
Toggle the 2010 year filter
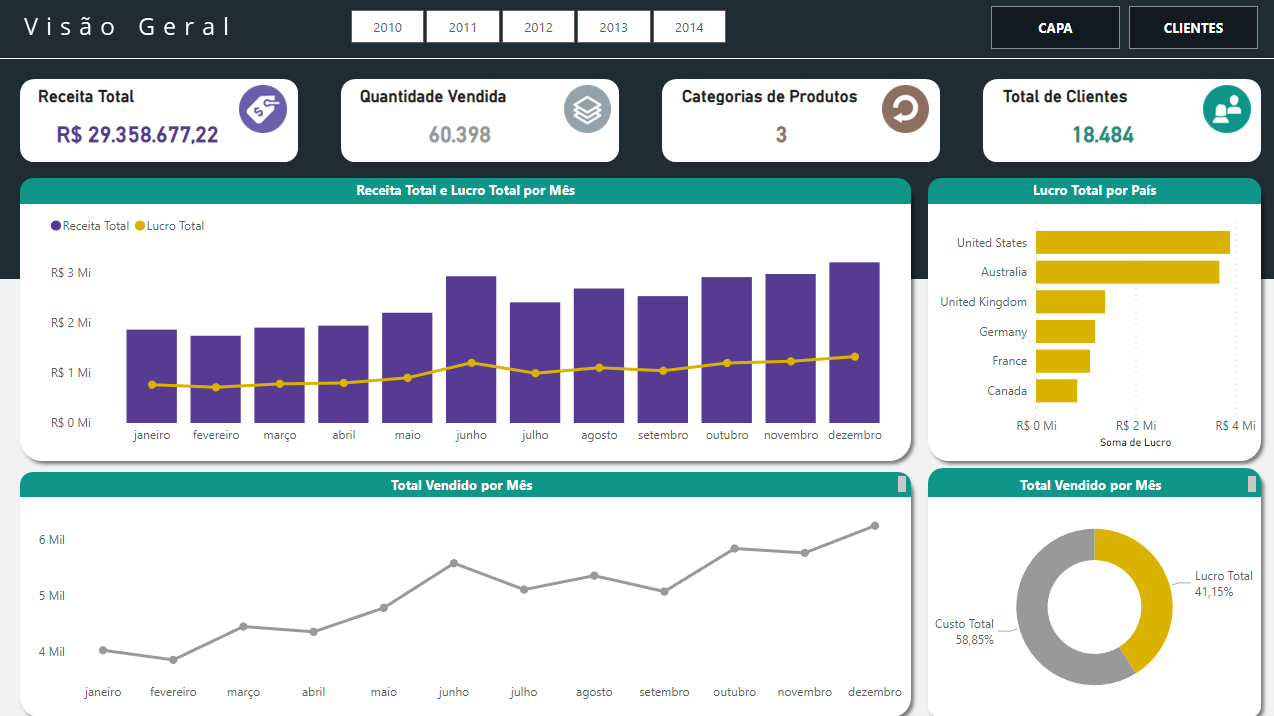tap(387, 27)
